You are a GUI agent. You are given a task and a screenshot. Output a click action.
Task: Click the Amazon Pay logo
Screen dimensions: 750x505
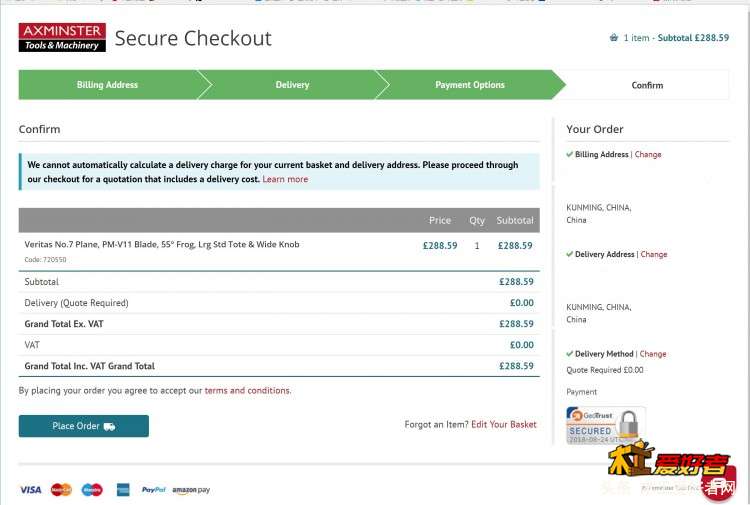[x=191, y=490]
